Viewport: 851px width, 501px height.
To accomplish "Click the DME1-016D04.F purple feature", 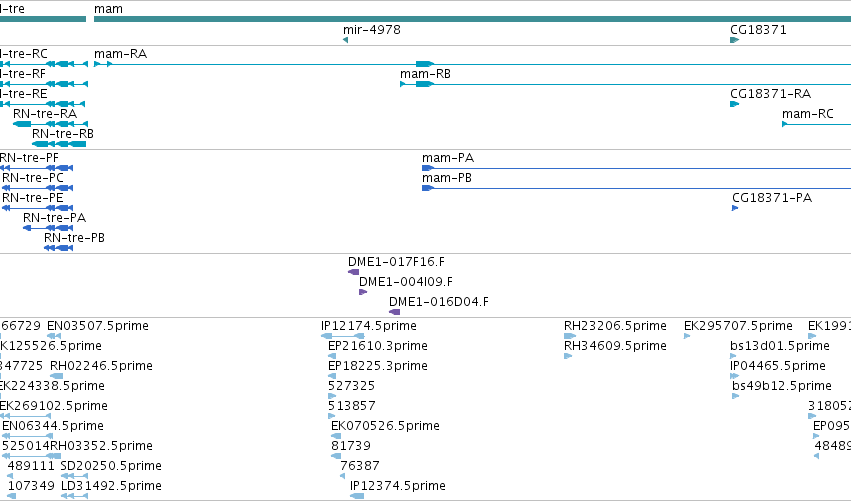I will click(x=395, y=312).
